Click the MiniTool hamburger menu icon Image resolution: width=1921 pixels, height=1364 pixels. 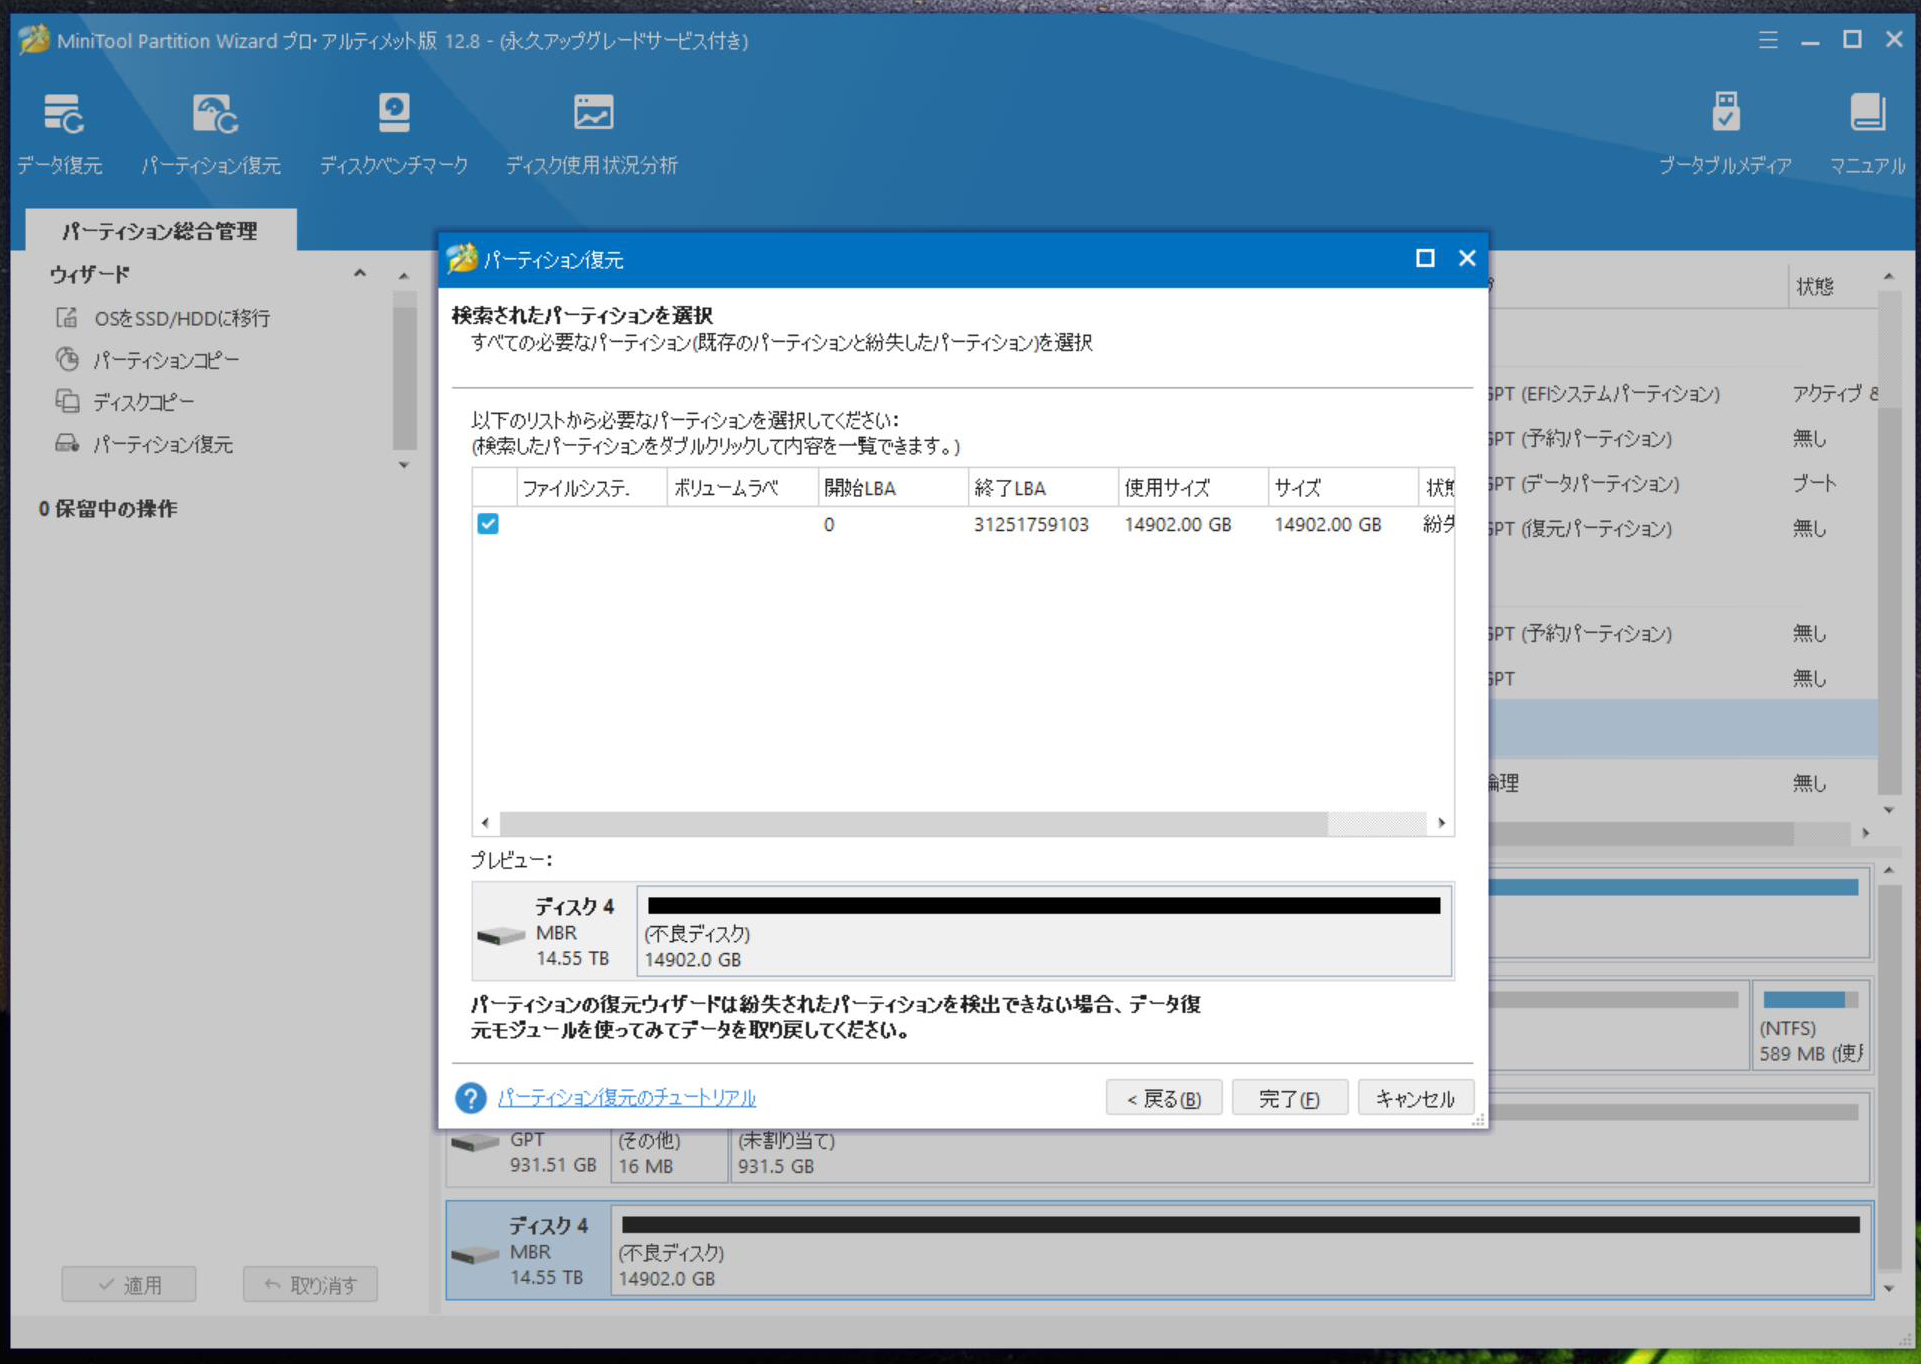1768,40
